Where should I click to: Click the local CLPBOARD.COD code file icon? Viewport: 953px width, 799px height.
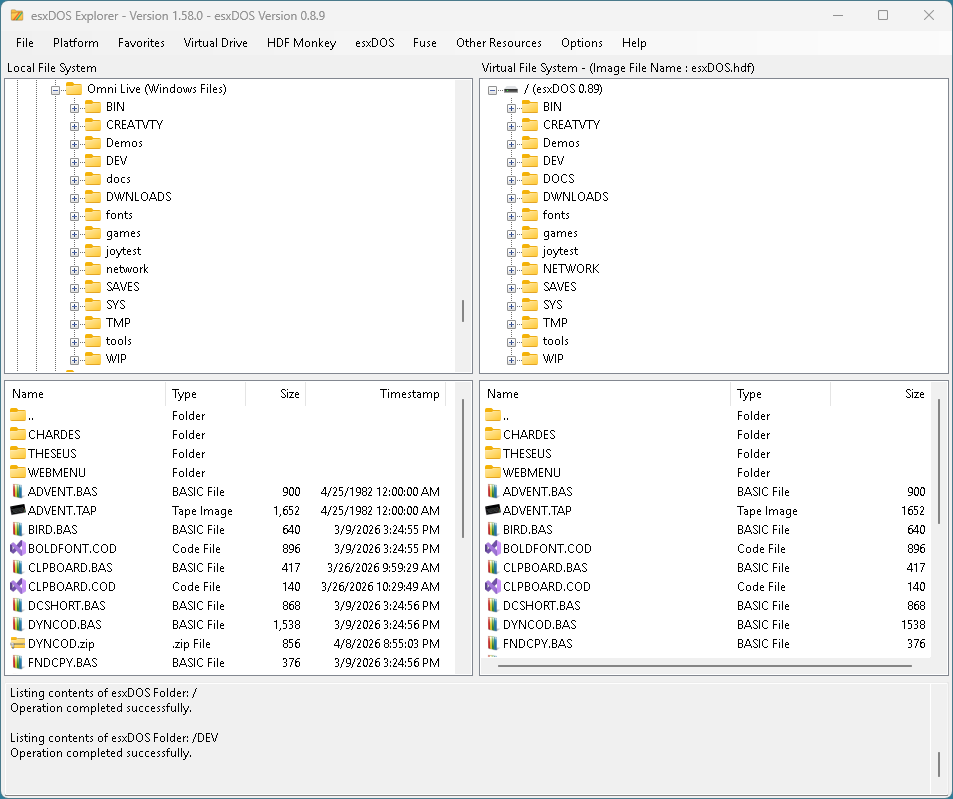[18, 586]
